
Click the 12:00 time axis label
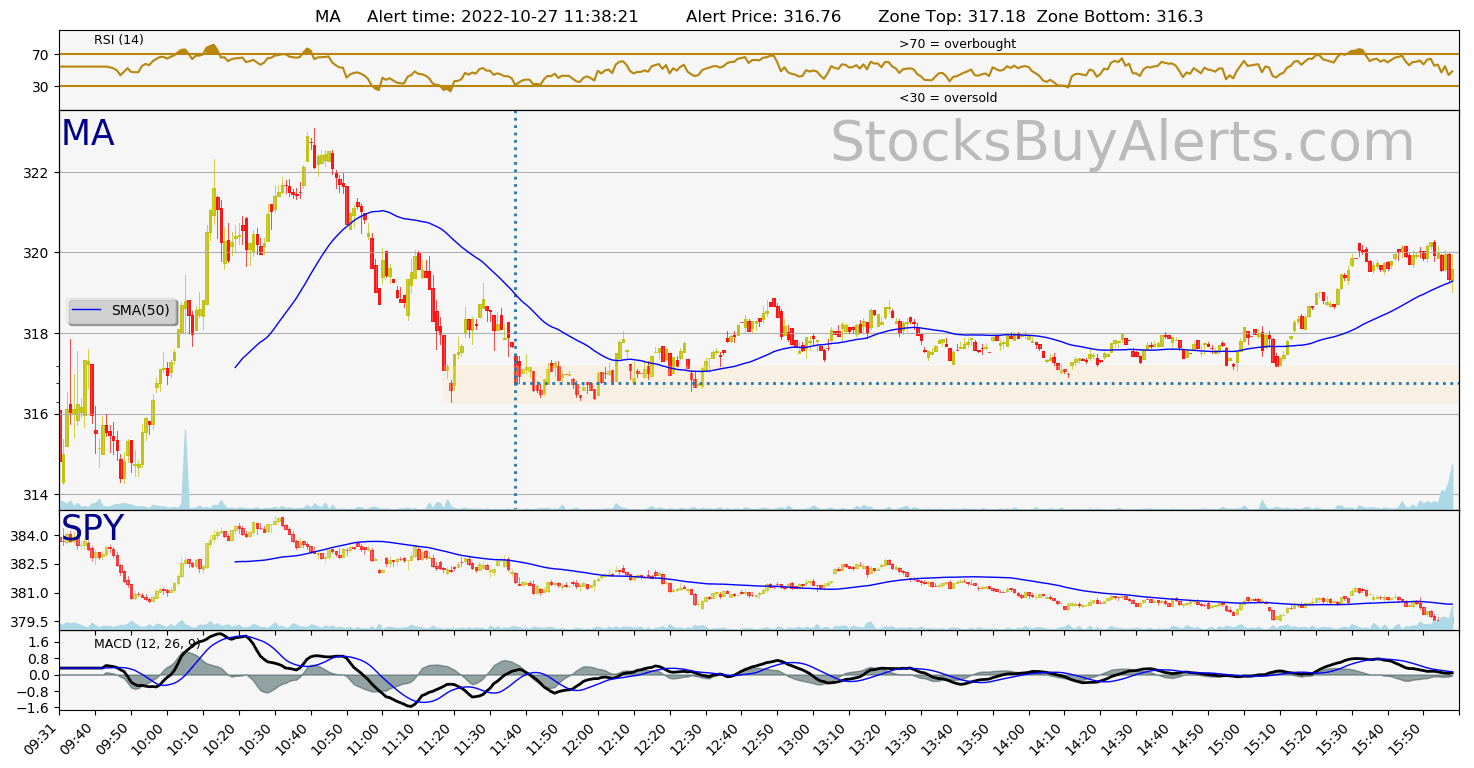580,738
